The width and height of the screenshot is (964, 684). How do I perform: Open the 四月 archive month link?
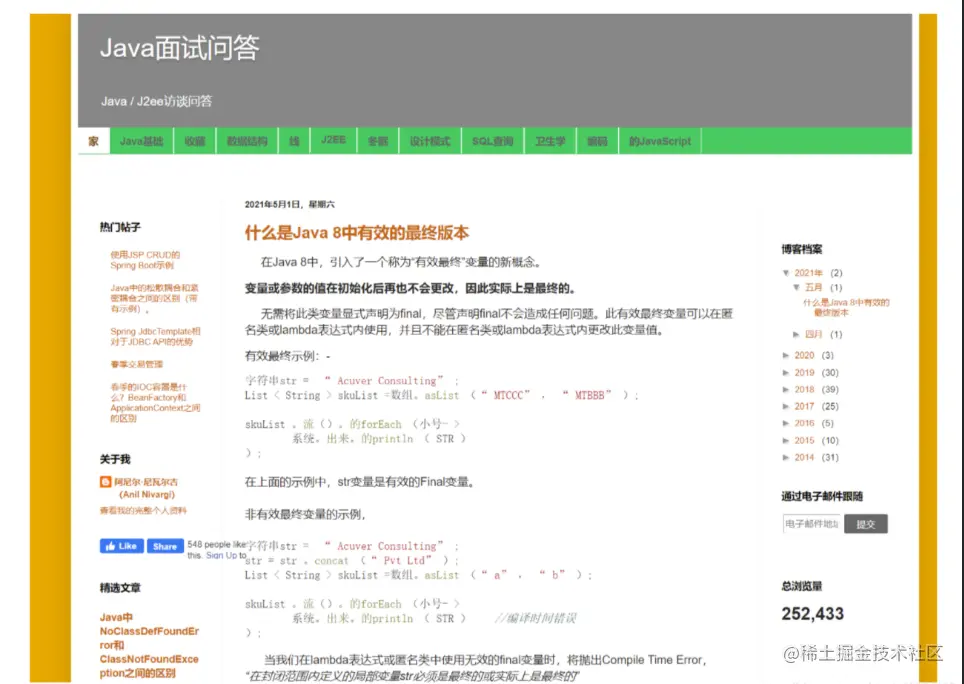pyautogui.click(x=813, y=334)
